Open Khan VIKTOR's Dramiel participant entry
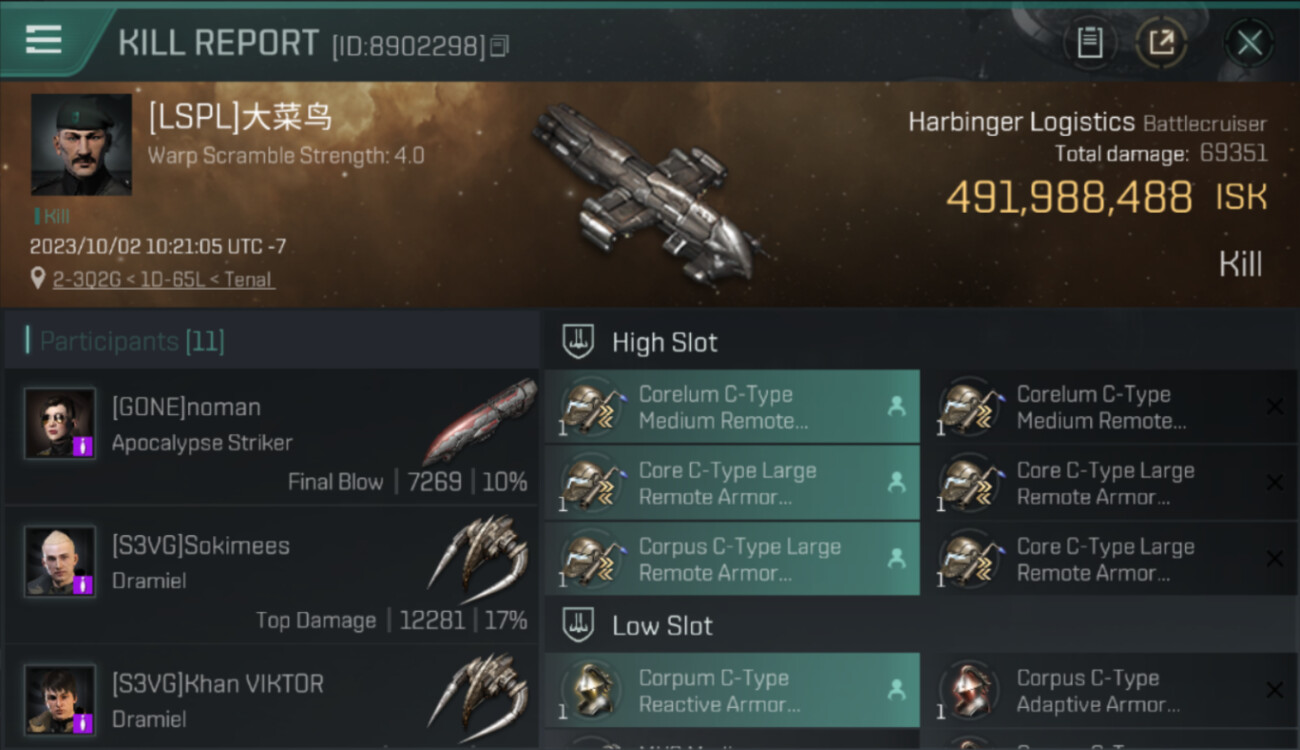Image resolution: width=1300 pixels, height=750 pixels. pyautogui.click(x=271, y=700)
